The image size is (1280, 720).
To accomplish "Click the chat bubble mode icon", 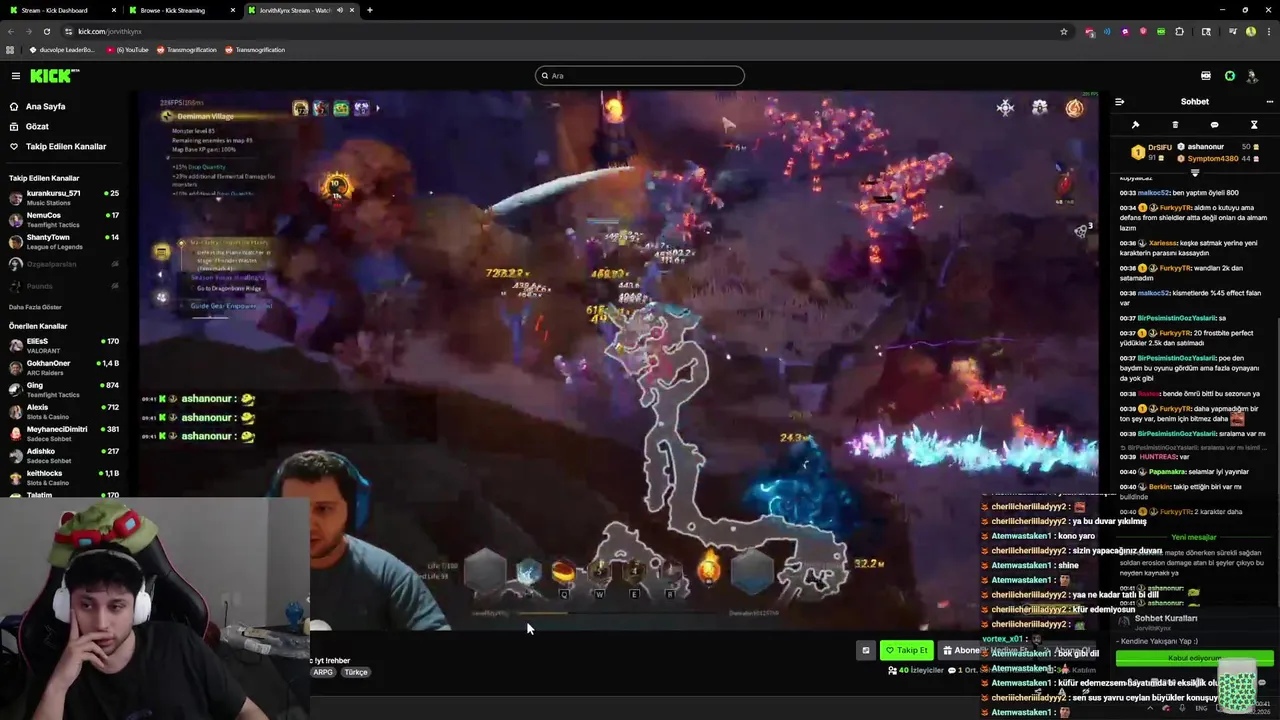I will [1214, 125].
